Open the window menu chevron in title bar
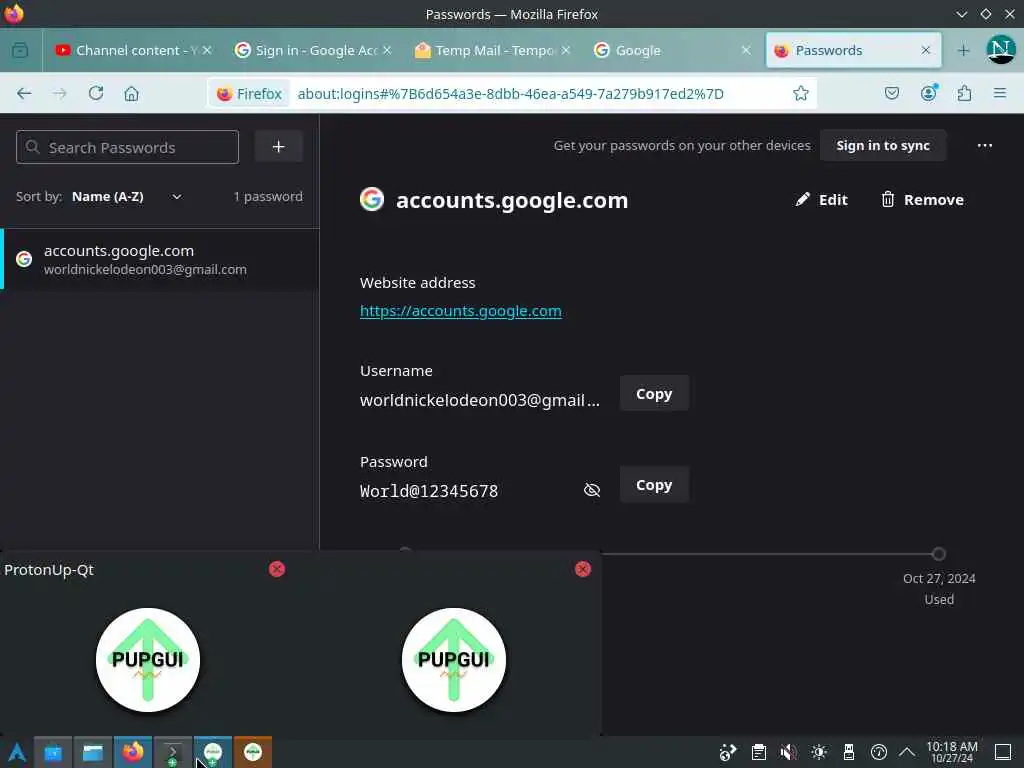Viewport: 1024px width, 768px height. pyautogui.click(x=961, y=14)
